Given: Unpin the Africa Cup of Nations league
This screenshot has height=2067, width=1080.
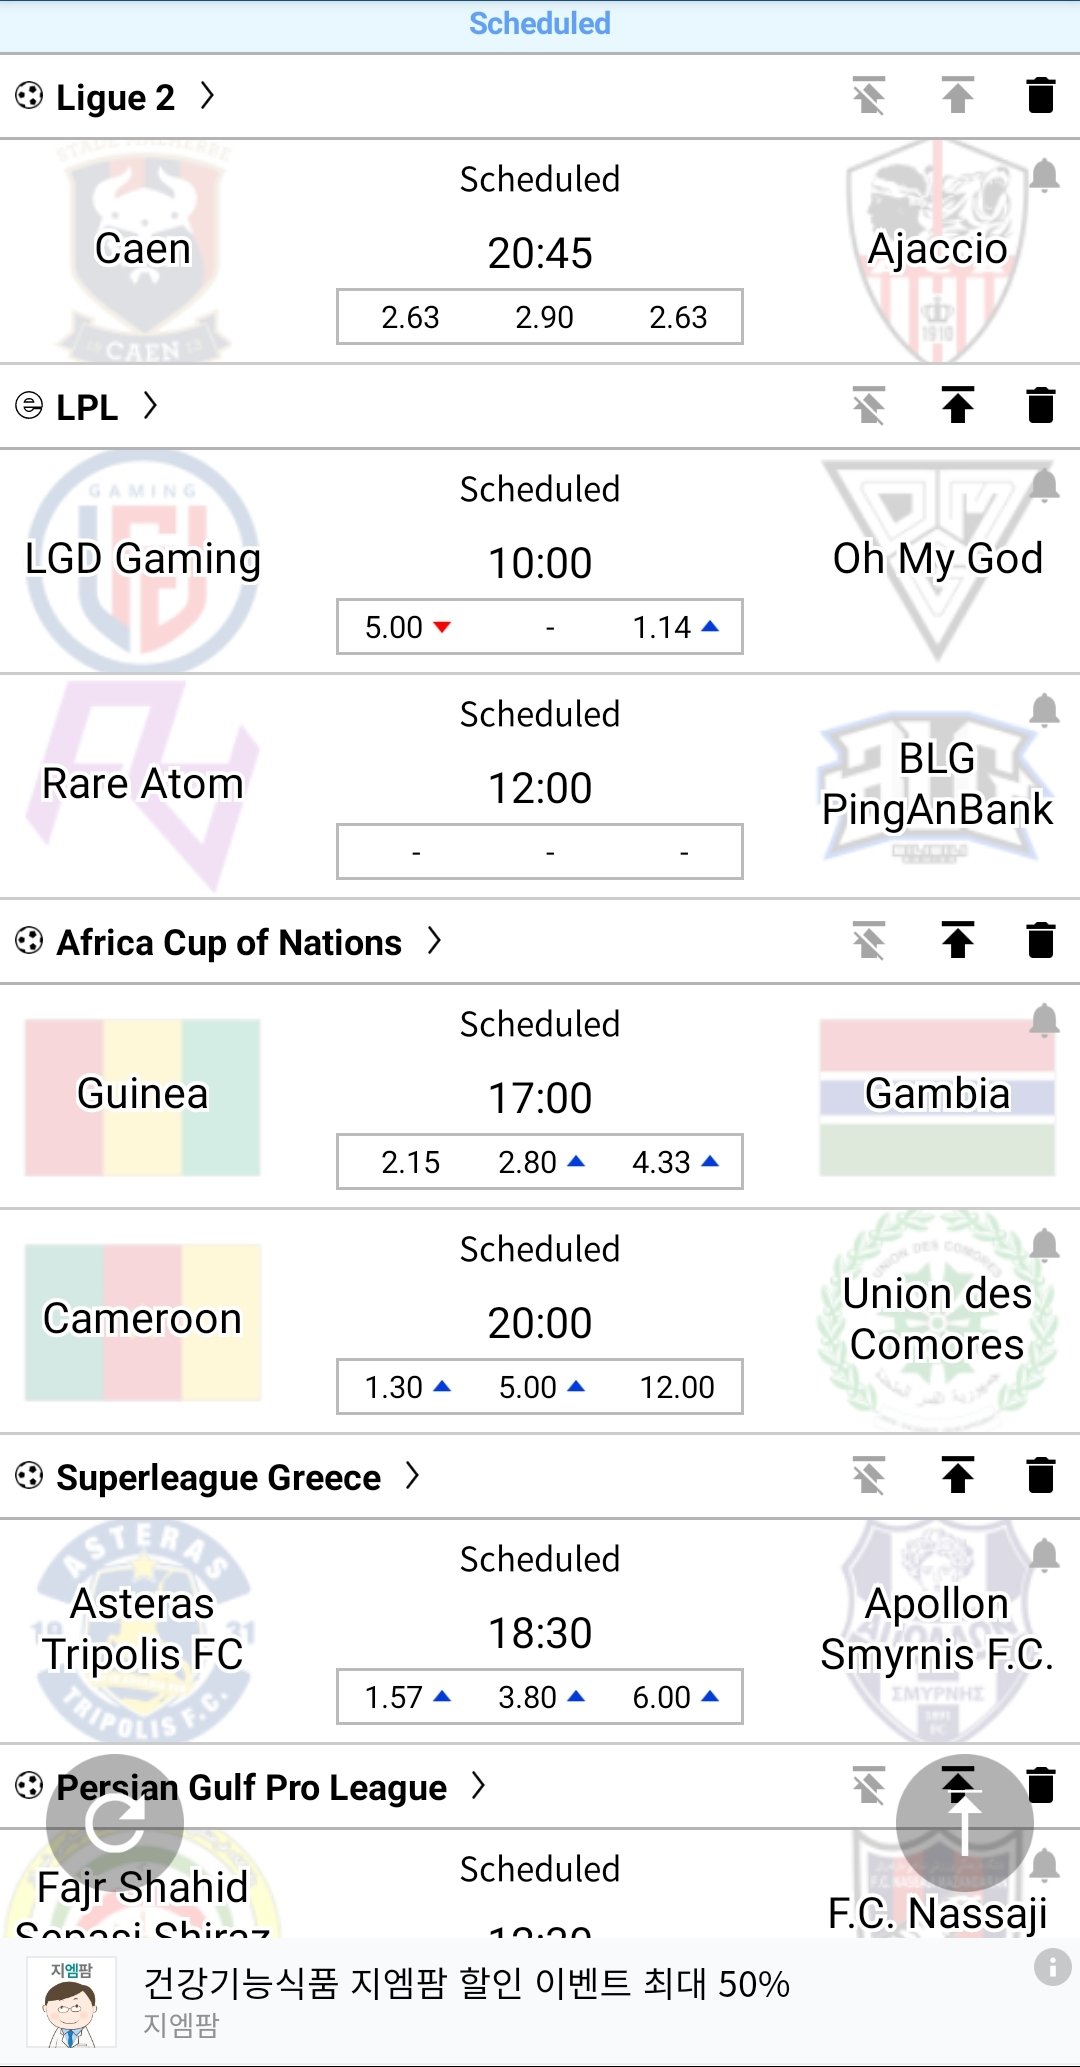Looking at the screenshot, I should [869, 941].
